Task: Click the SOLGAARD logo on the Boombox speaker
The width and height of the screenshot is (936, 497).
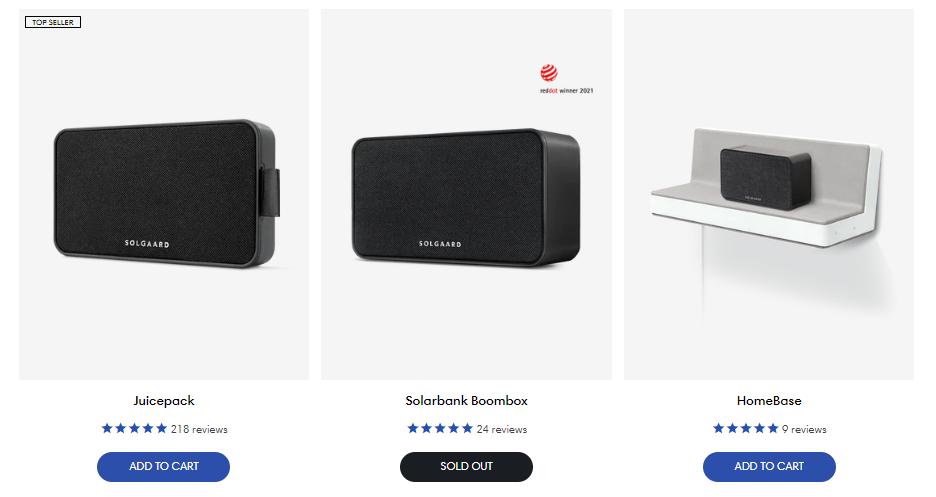Action: click(440, 243)
